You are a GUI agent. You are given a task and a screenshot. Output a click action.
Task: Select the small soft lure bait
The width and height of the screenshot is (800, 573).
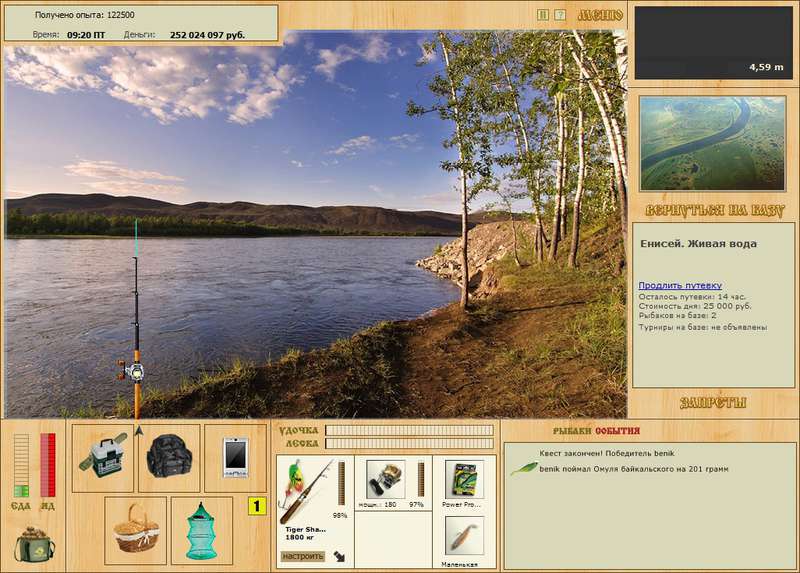point(464,536)
